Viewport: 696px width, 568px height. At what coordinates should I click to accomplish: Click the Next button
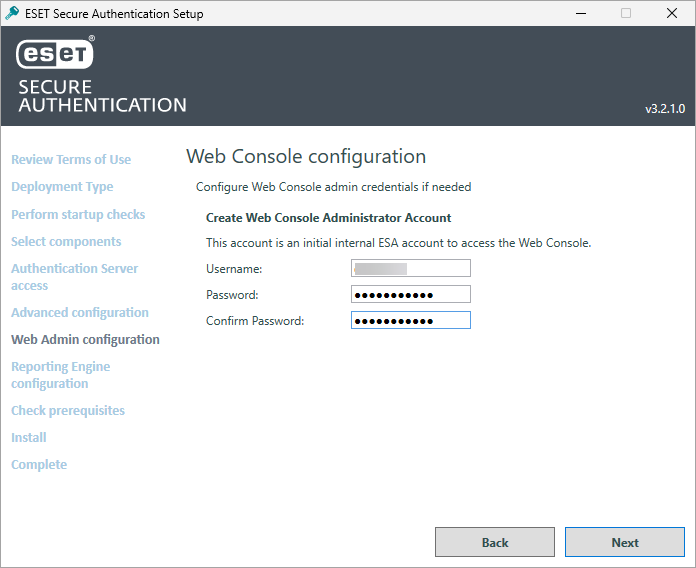coord(625,542)
